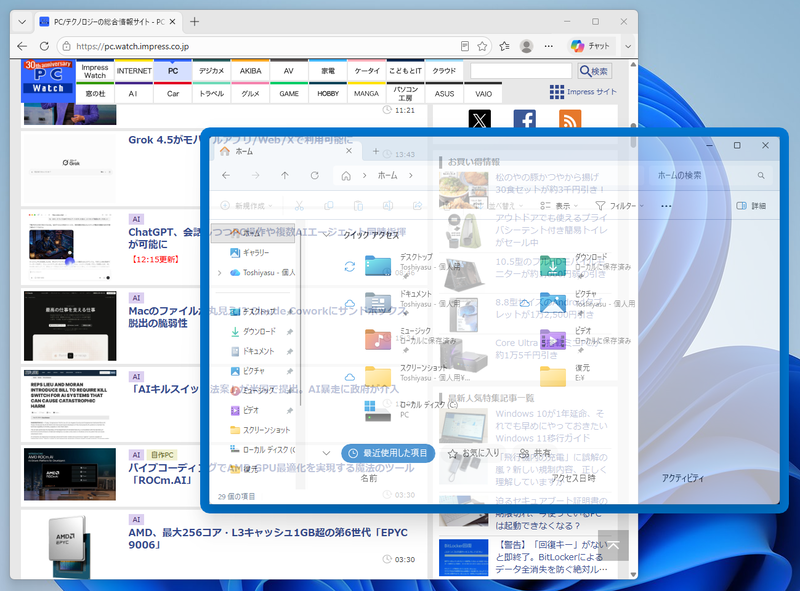
Task: Open the Facebook icon on PC Watch
Action: click(524, 119)
